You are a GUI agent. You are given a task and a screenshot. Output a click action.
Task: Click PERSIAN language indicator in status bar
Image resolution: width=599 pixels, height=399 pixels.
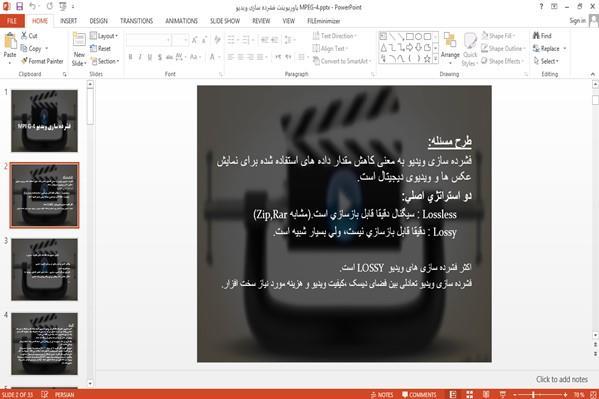pos(65,395)
